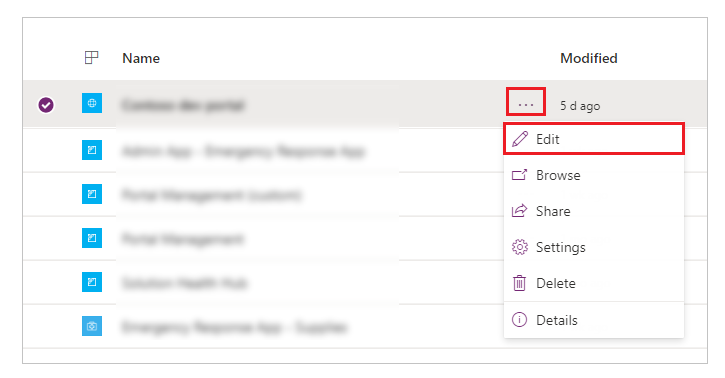The height and width of the screenshot is (378, 725).
Task: Click the app type column header icon
Action: [92, 58]
